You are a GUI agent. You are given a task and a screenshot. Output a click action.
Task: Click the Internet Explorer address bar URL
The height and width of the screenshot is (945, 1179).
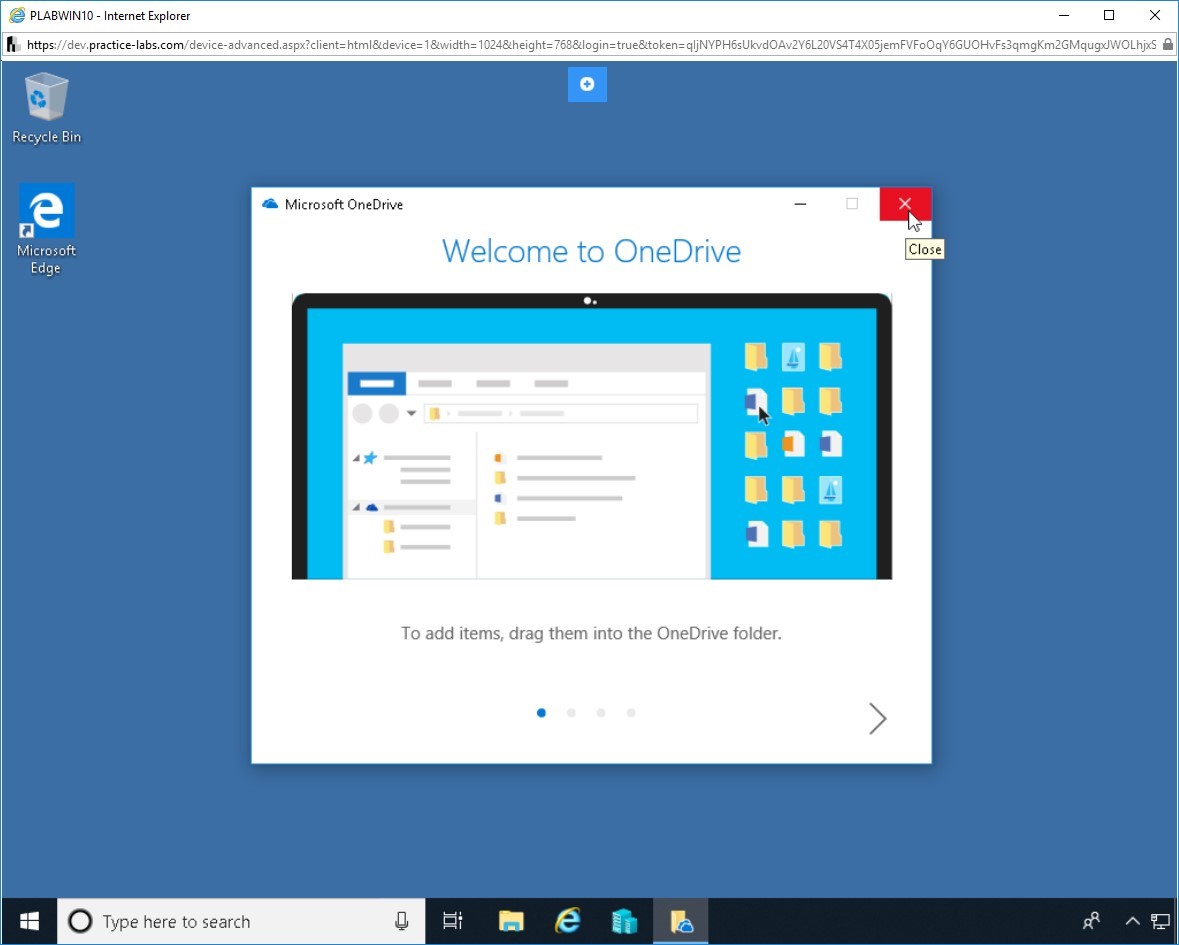(591, 44)
